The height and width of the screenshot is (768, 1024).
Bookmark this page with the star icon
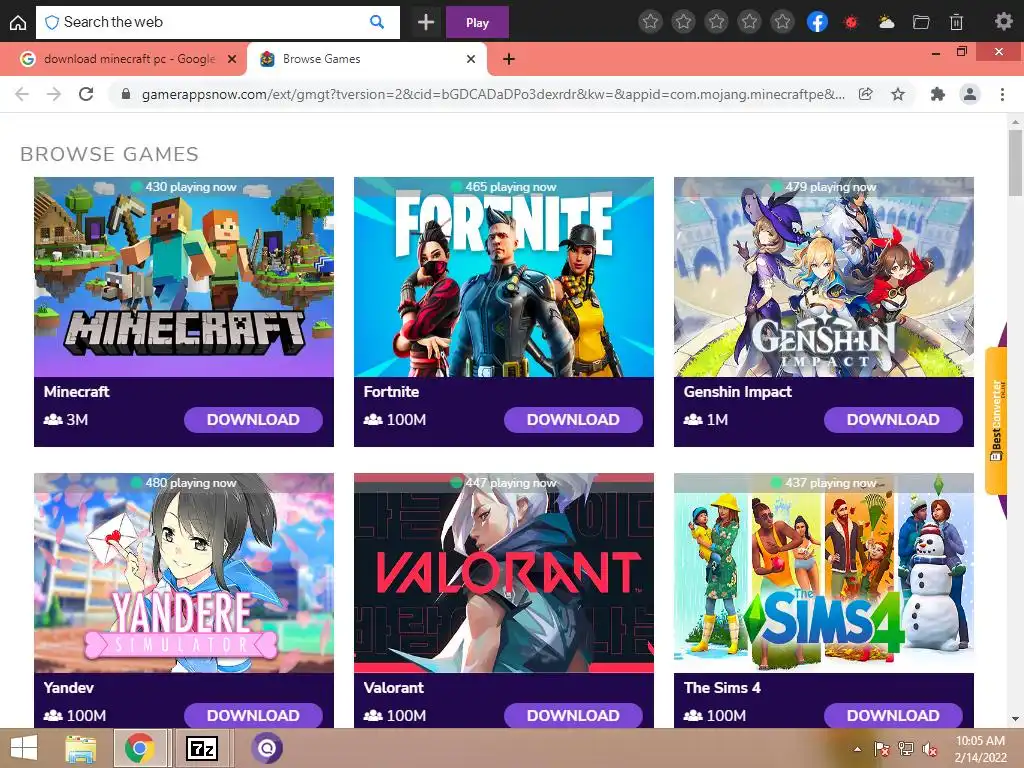point(898,94)
